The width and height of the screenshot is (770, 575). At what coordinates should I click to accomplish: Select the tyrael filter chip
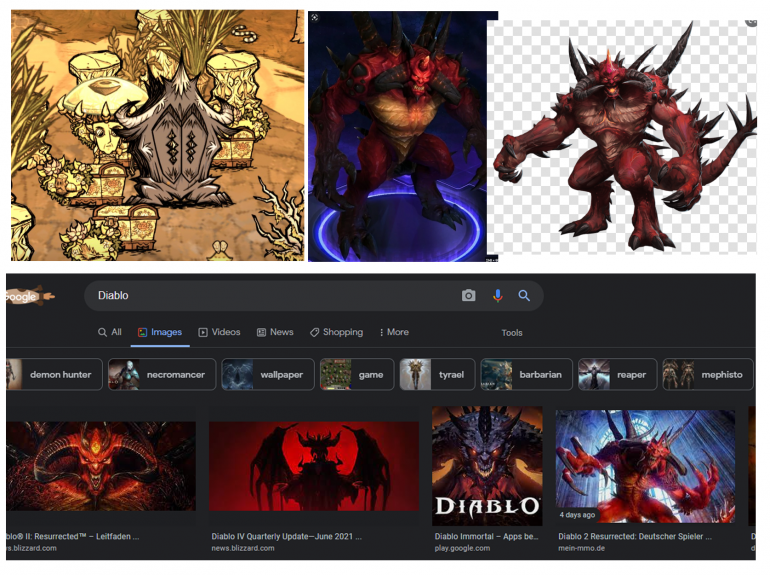point(438,375)
